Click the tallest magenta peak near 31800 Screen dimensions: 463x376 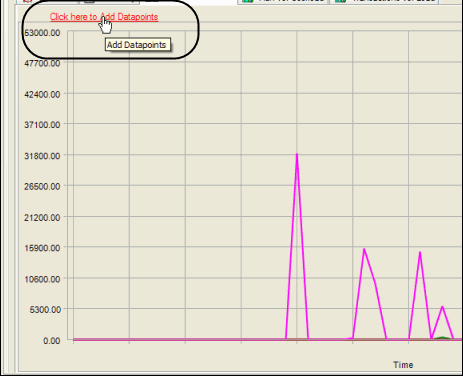(x=297, y=154)
